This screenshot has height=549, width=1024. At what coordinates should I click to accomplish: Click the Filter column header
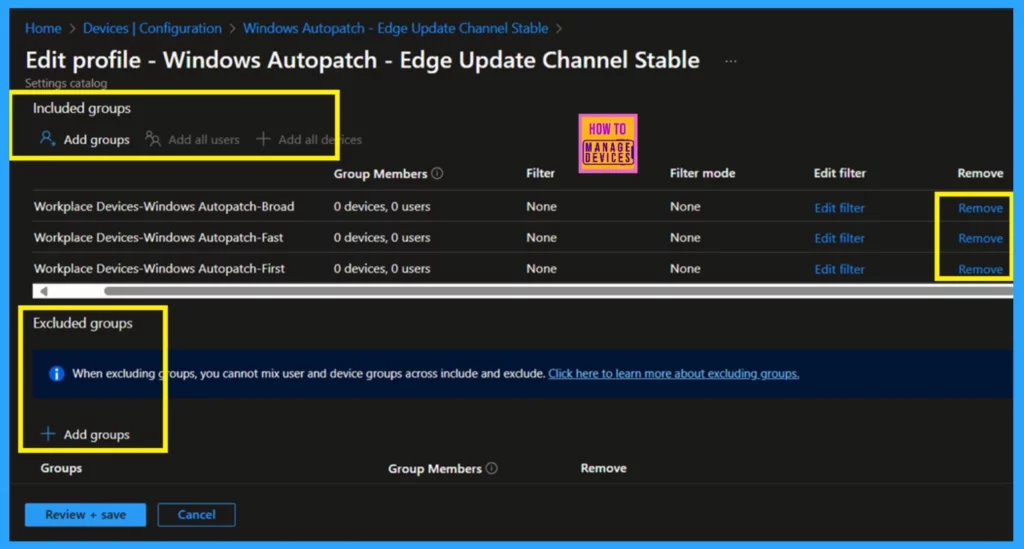tap(541, 173)
